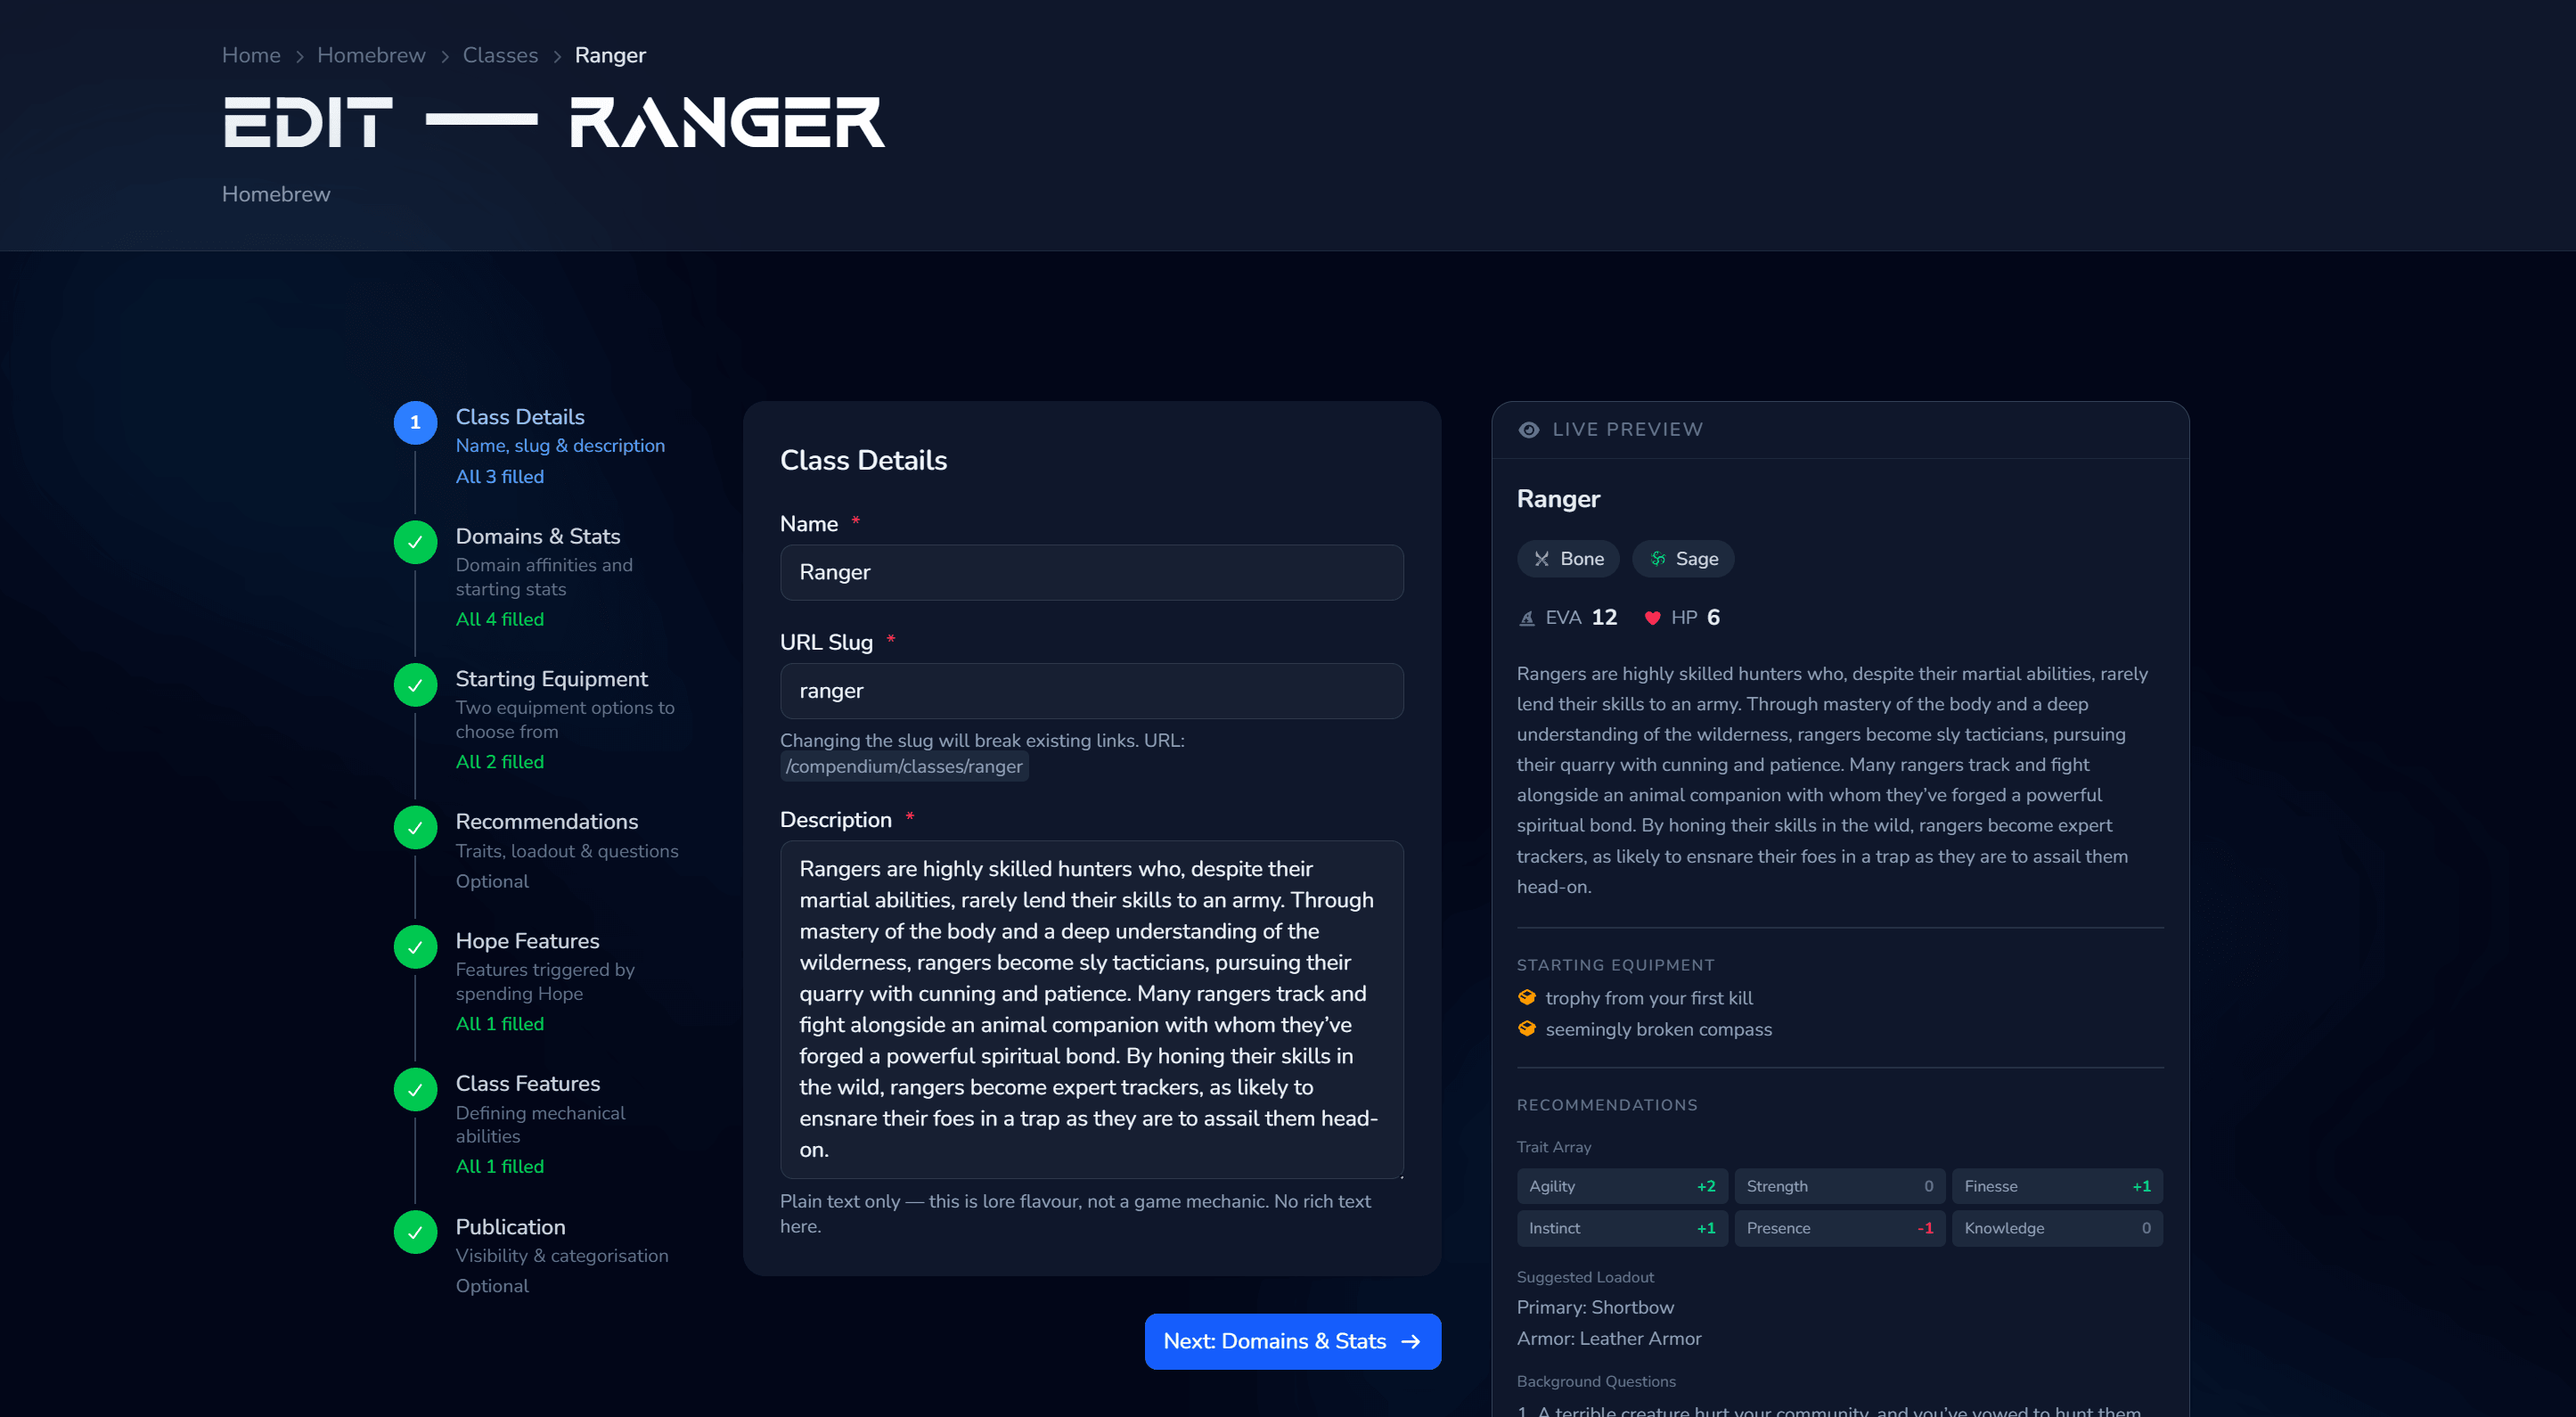Click the Publication green checkmark icon
This screenshot has width=2576, height=1417.
[415, 1233]
